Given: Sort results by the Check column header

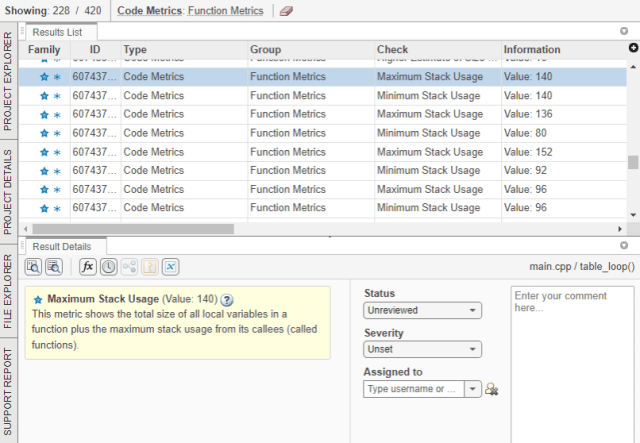Looking at the screenshot, I should pos(436,49).
